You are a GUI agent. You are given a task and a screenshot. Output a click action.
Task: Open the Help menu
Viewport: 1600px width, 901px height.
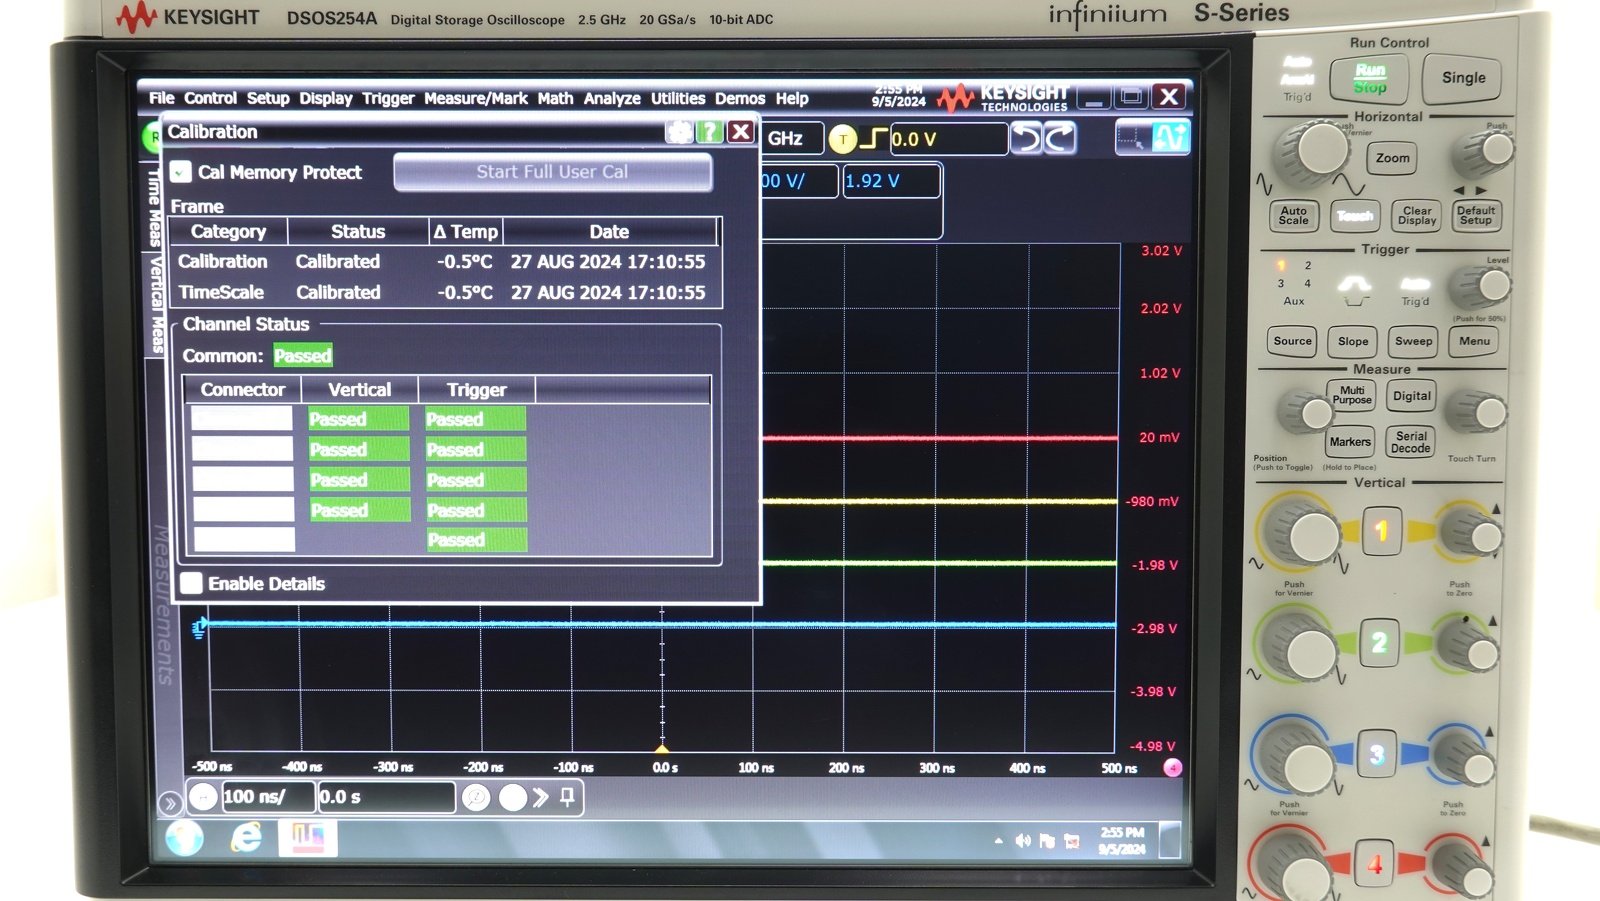[x=792, y=98]
